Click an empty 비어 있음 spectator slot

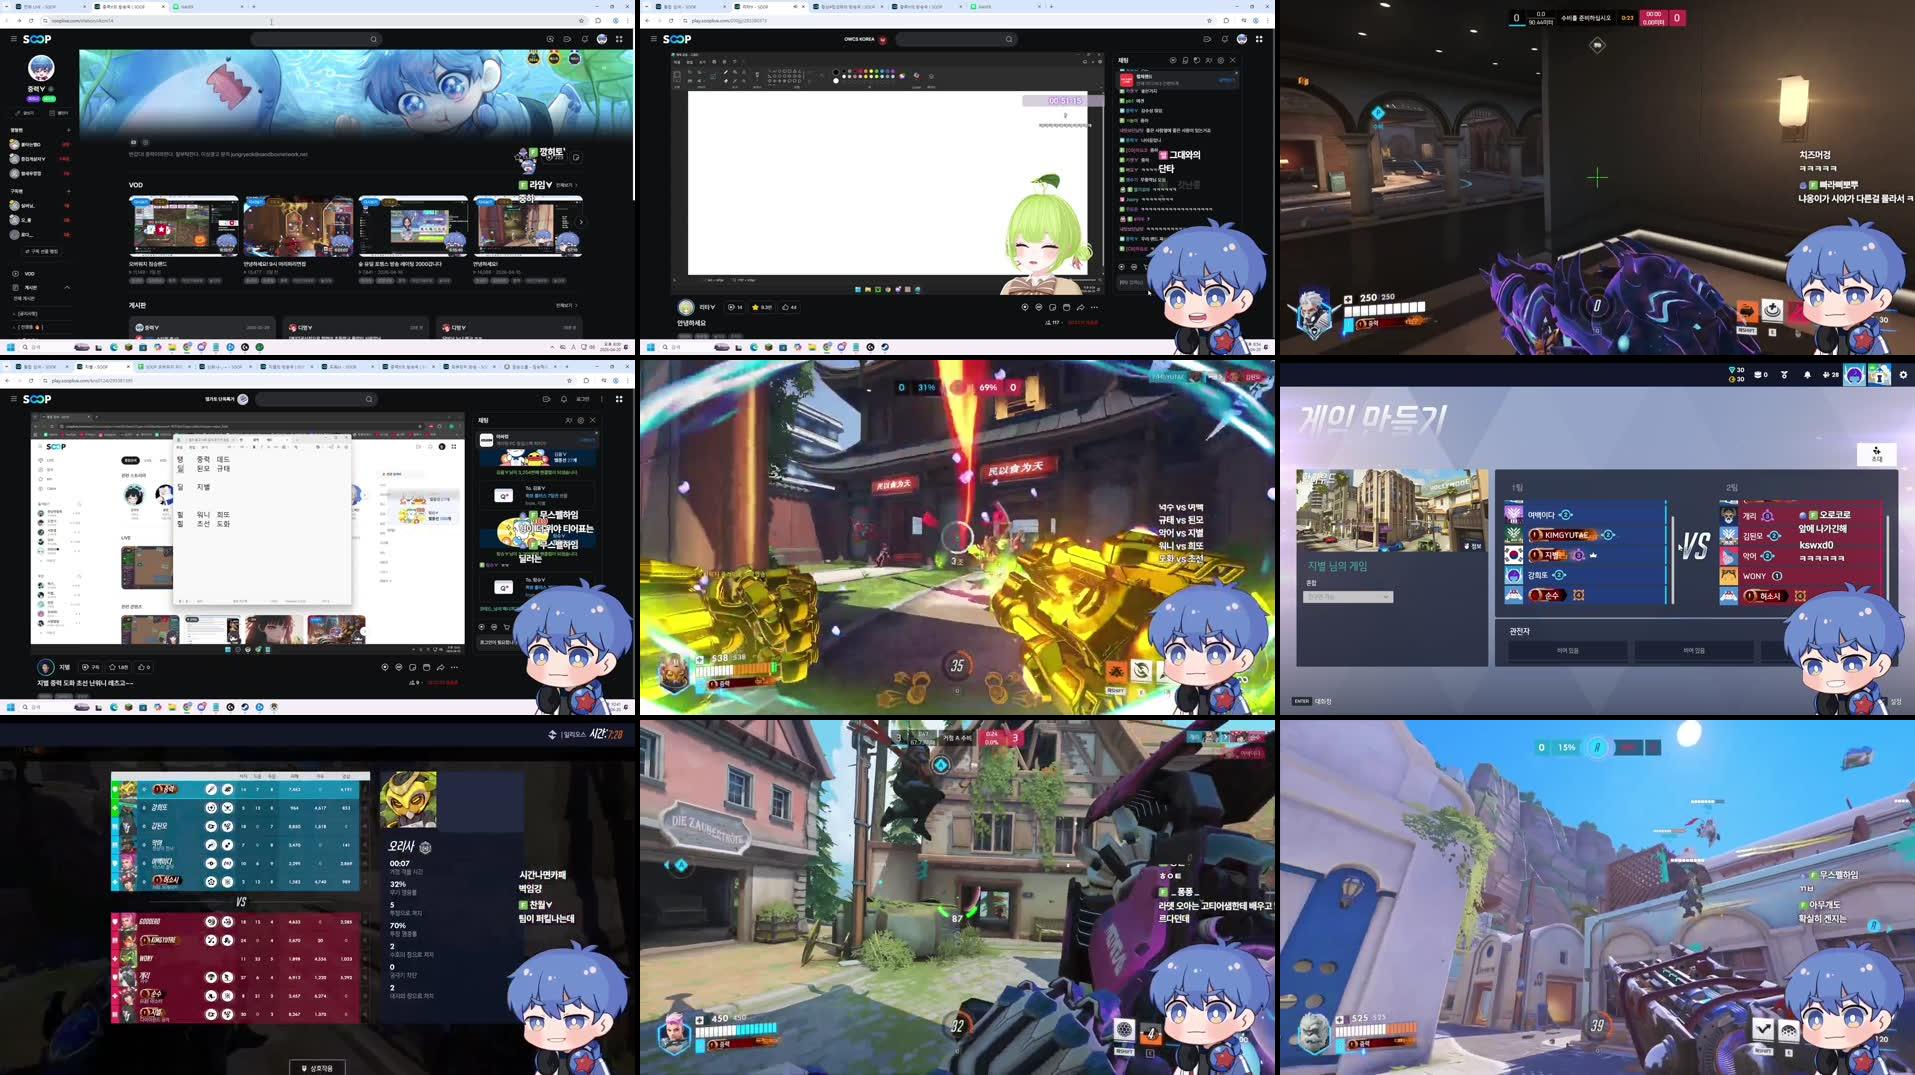(x=1567, y=650)
